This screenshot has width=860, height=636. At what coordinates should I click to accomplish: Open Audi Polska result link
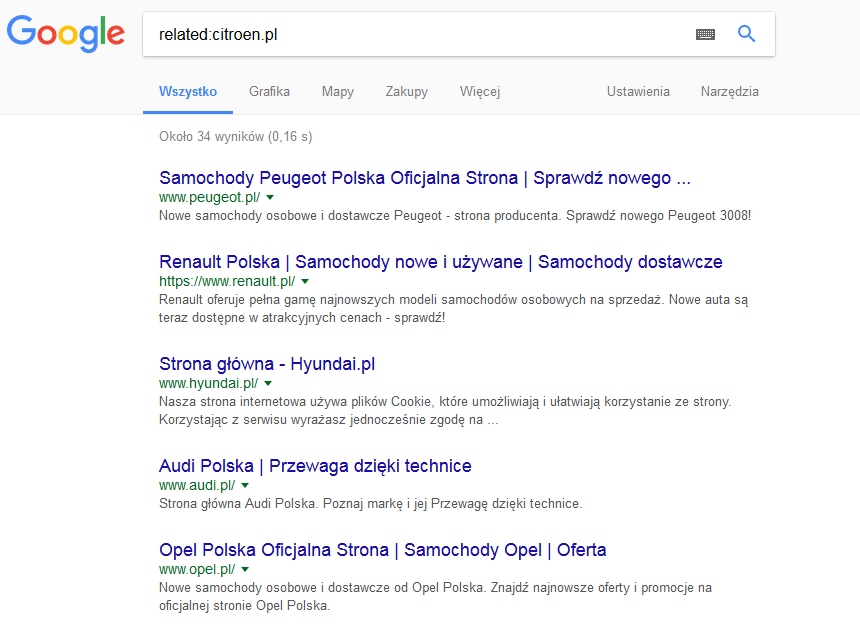[315, 466]
